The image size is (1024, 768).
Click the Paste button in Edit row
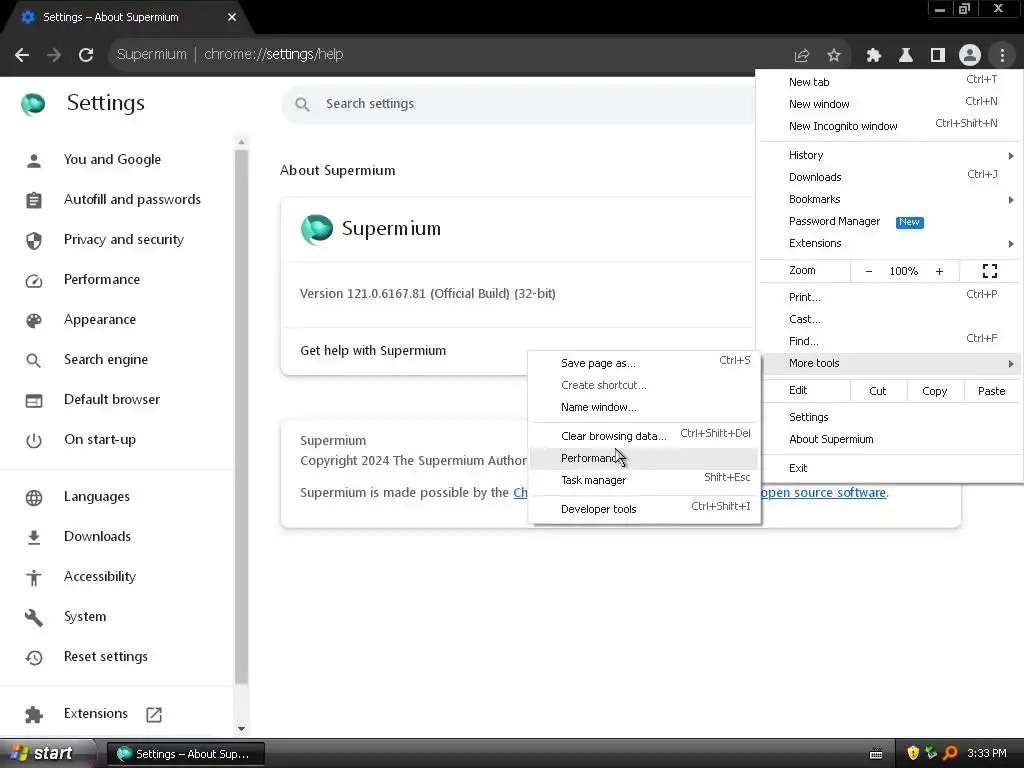991,391
